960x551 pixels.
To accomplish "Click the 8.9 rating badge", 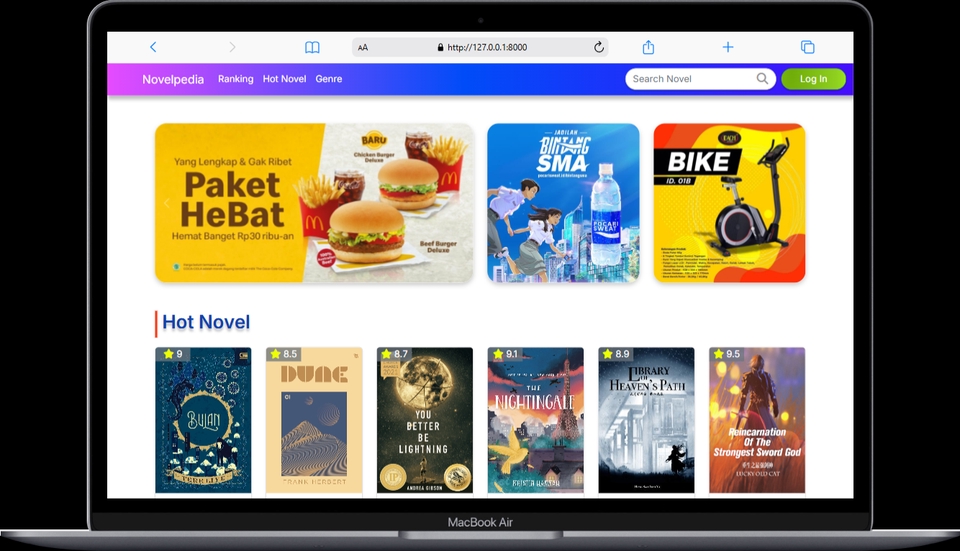I will click(616, 354).
